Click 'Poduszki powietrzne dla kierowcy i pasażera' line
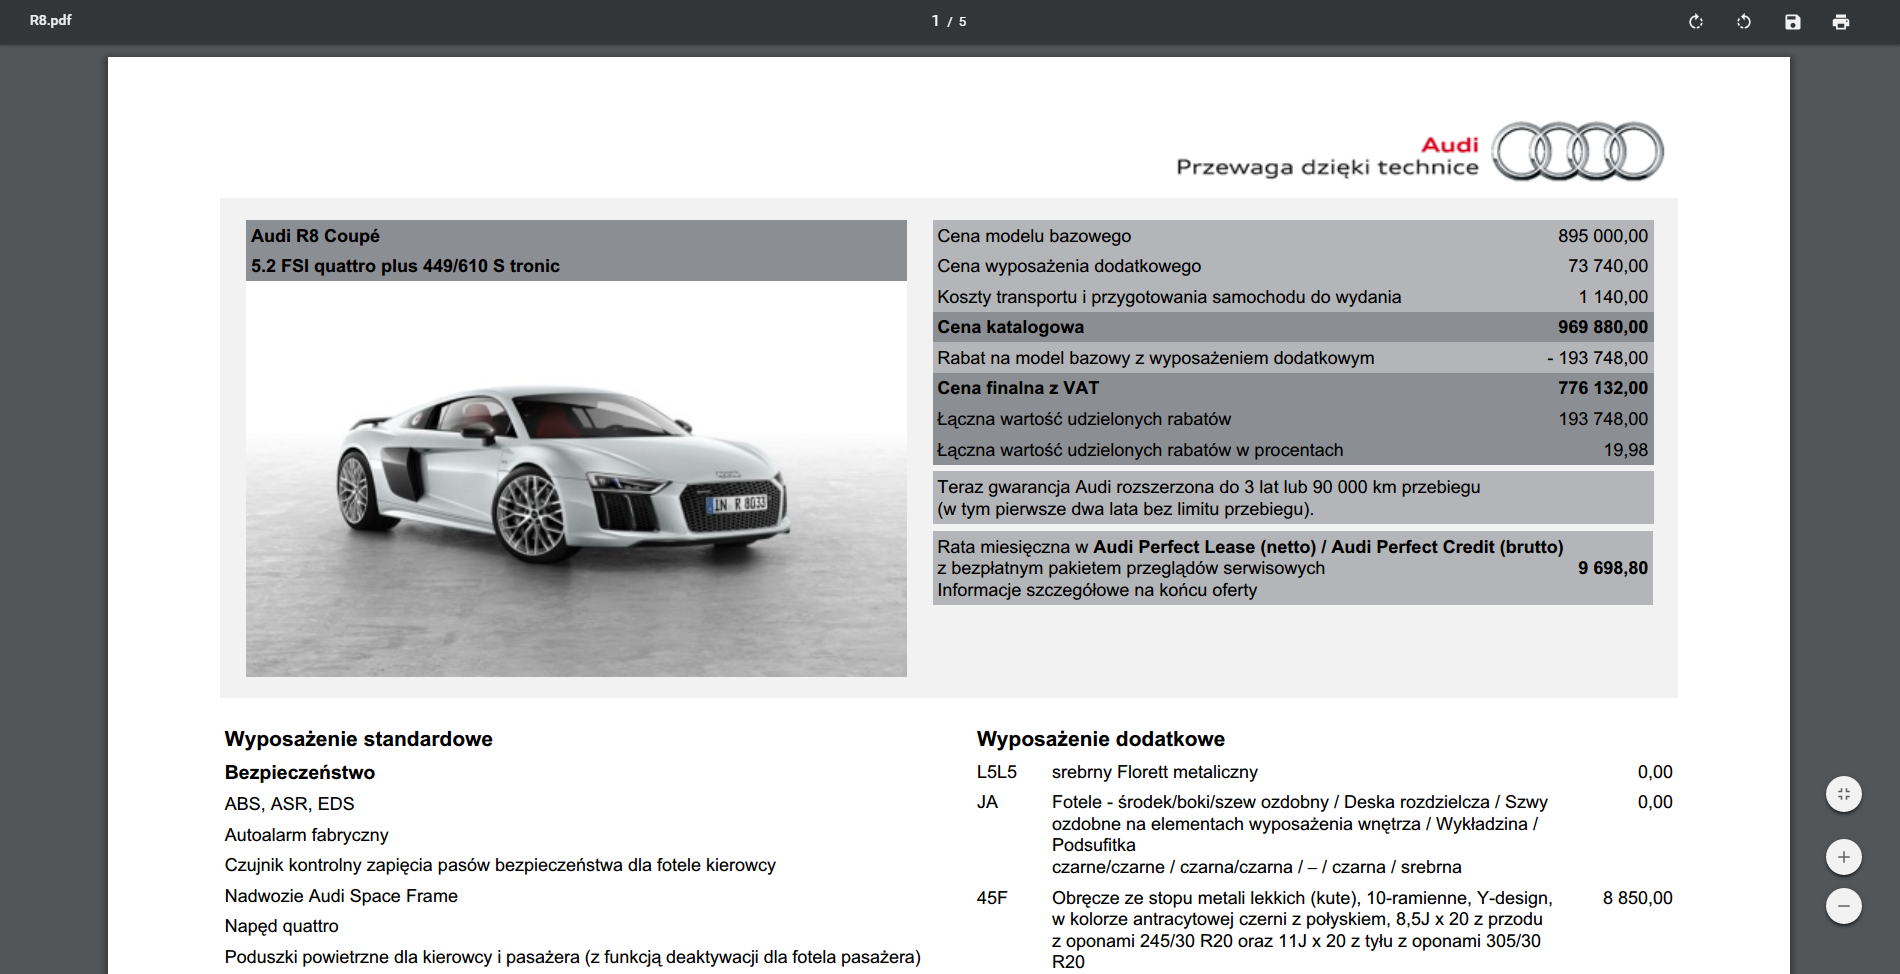 (x=572, y=957)
